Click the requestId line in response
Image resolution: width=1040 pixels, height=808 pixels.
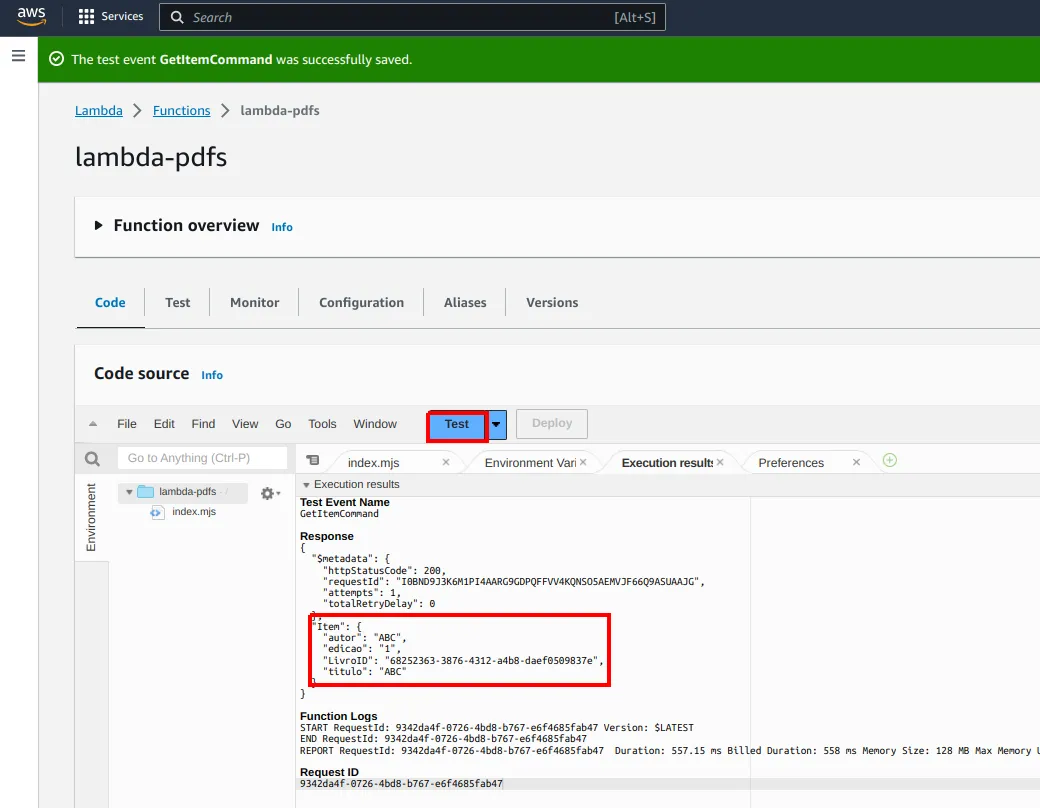[513, 582]
